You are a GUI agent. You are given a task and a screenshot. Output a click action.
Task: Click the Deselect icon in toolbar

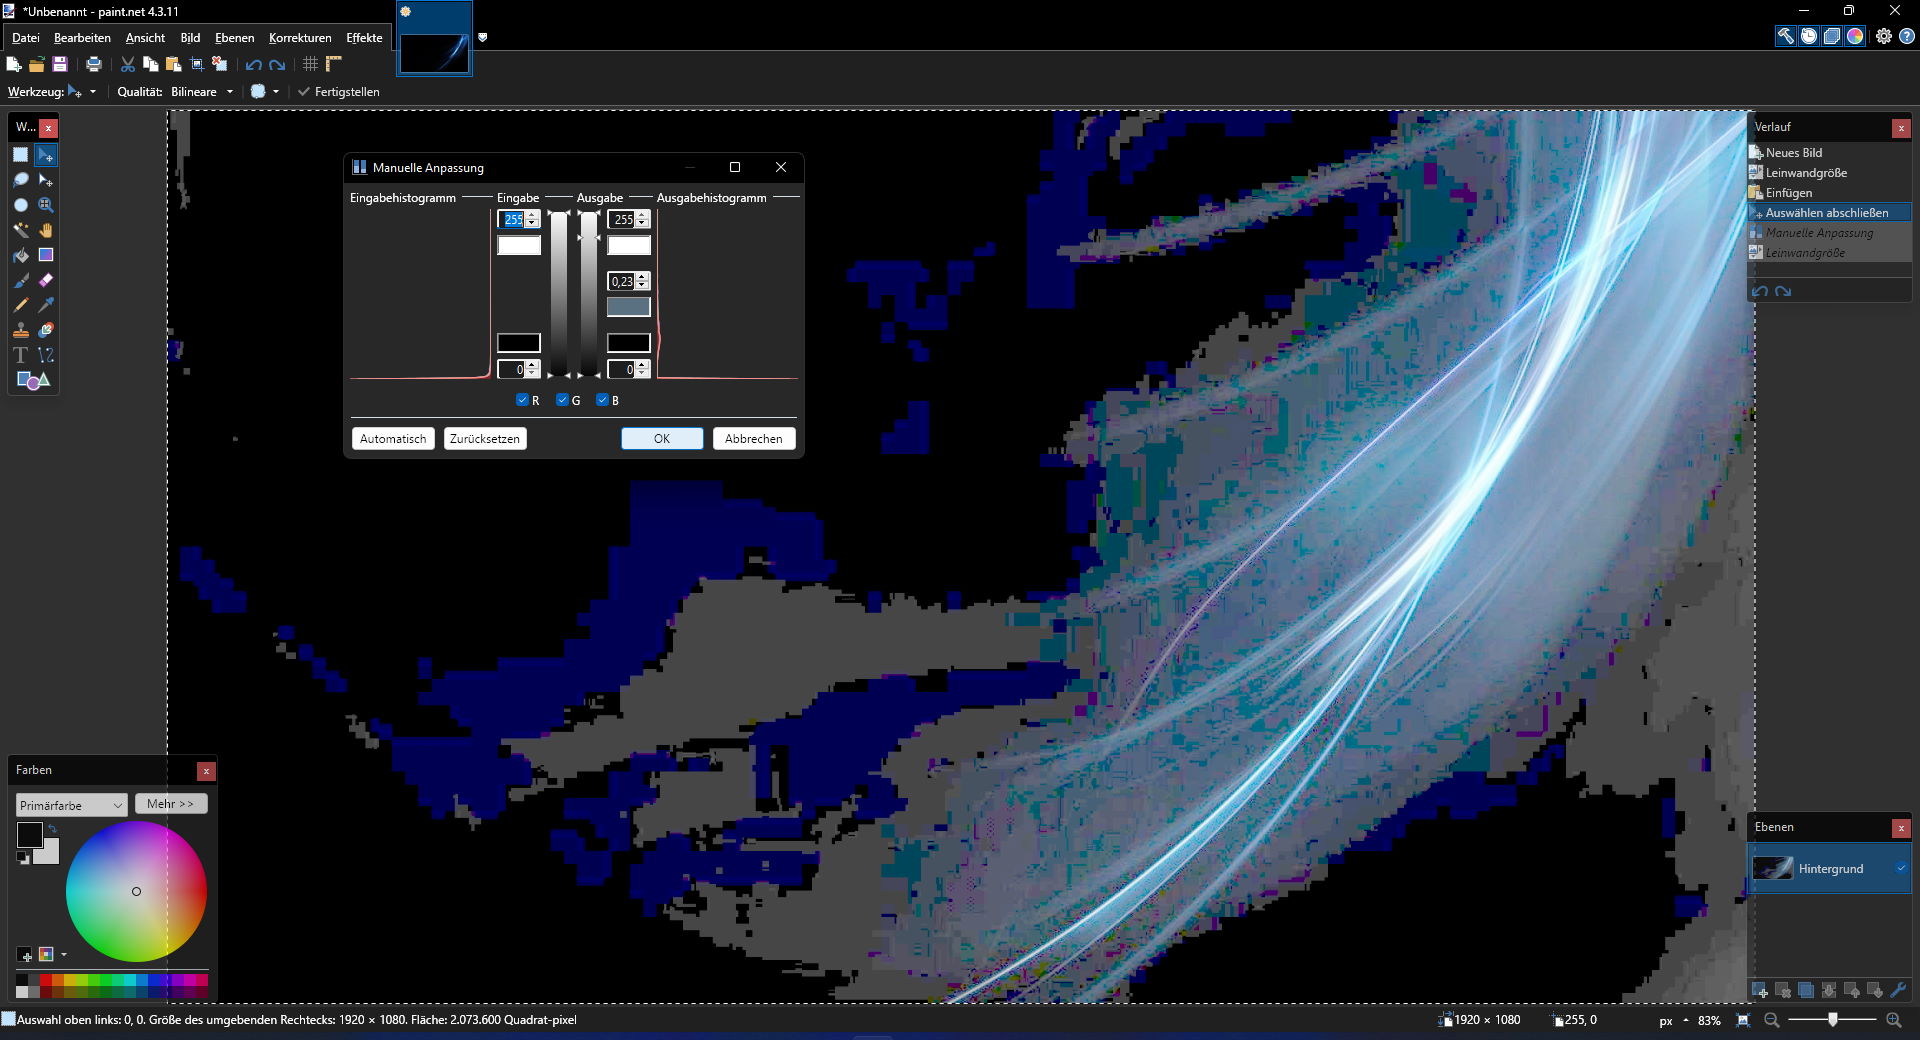click(x=220, y=64)
